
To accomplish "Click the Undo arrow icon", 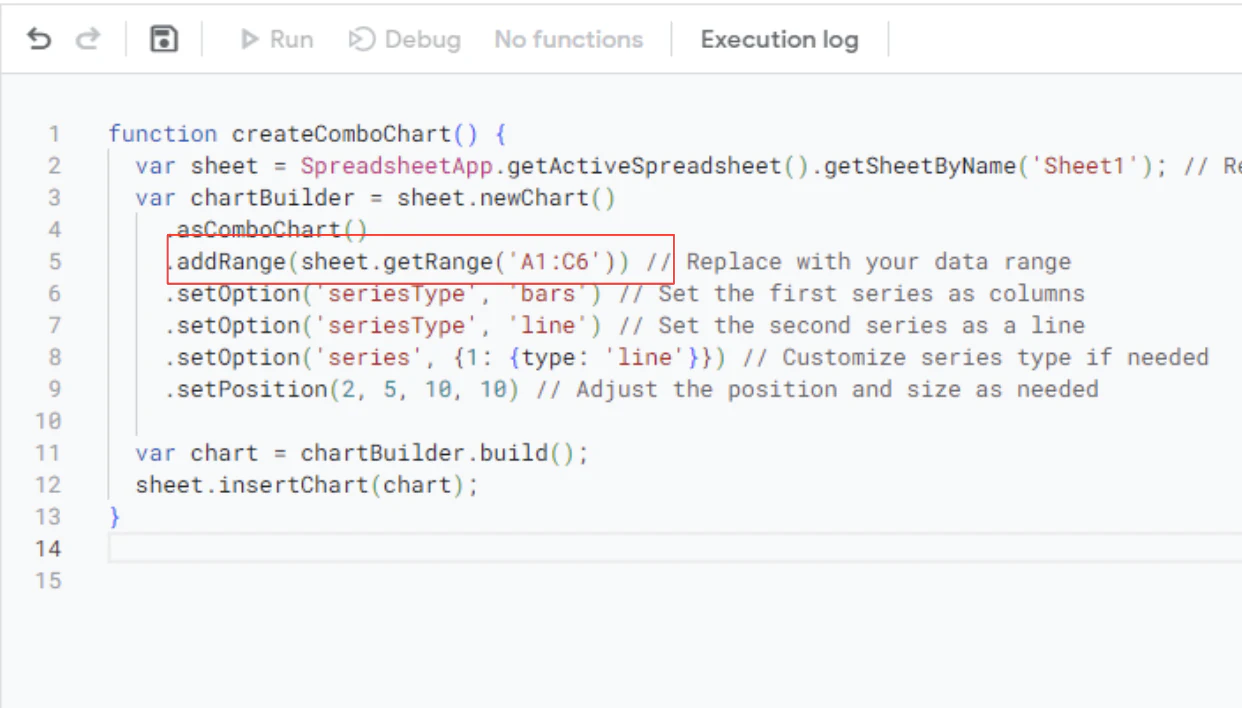I will pyautogui.click(x=39, y=40).
